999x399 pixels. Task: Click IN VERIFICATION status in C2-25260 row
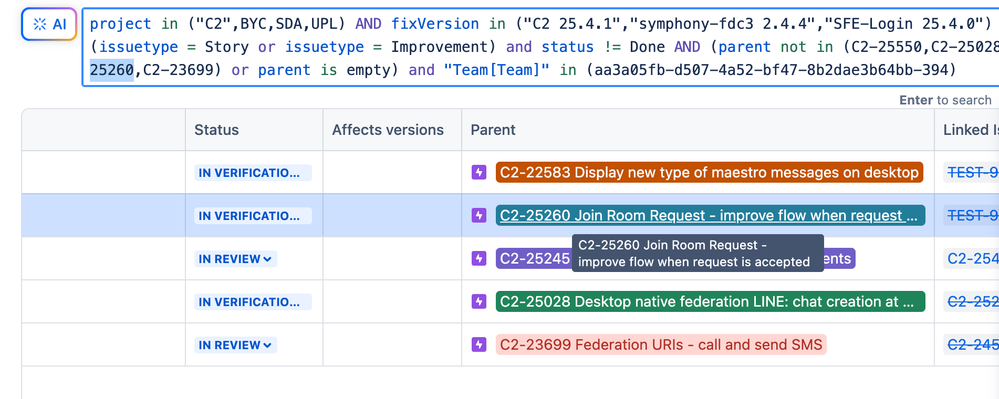(253, 215)
